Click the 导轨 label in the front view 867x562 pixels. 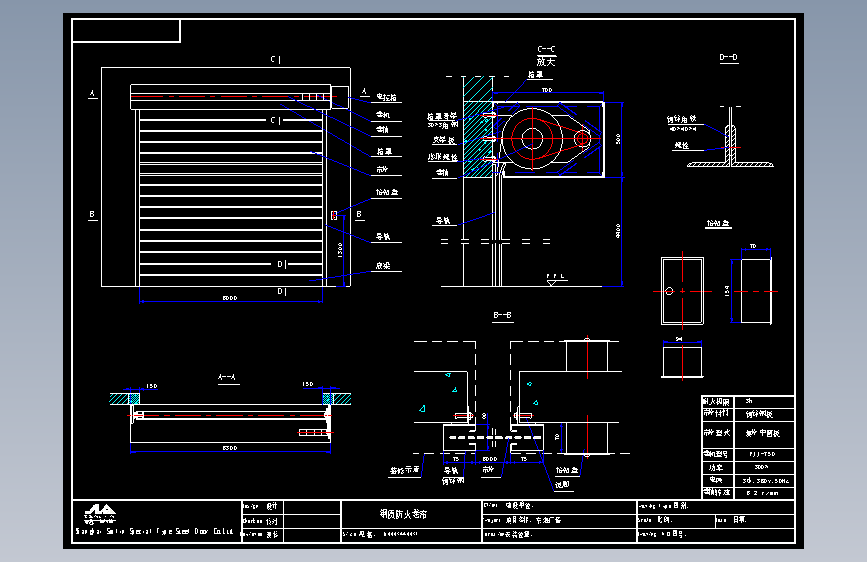[x=383, y=237]
